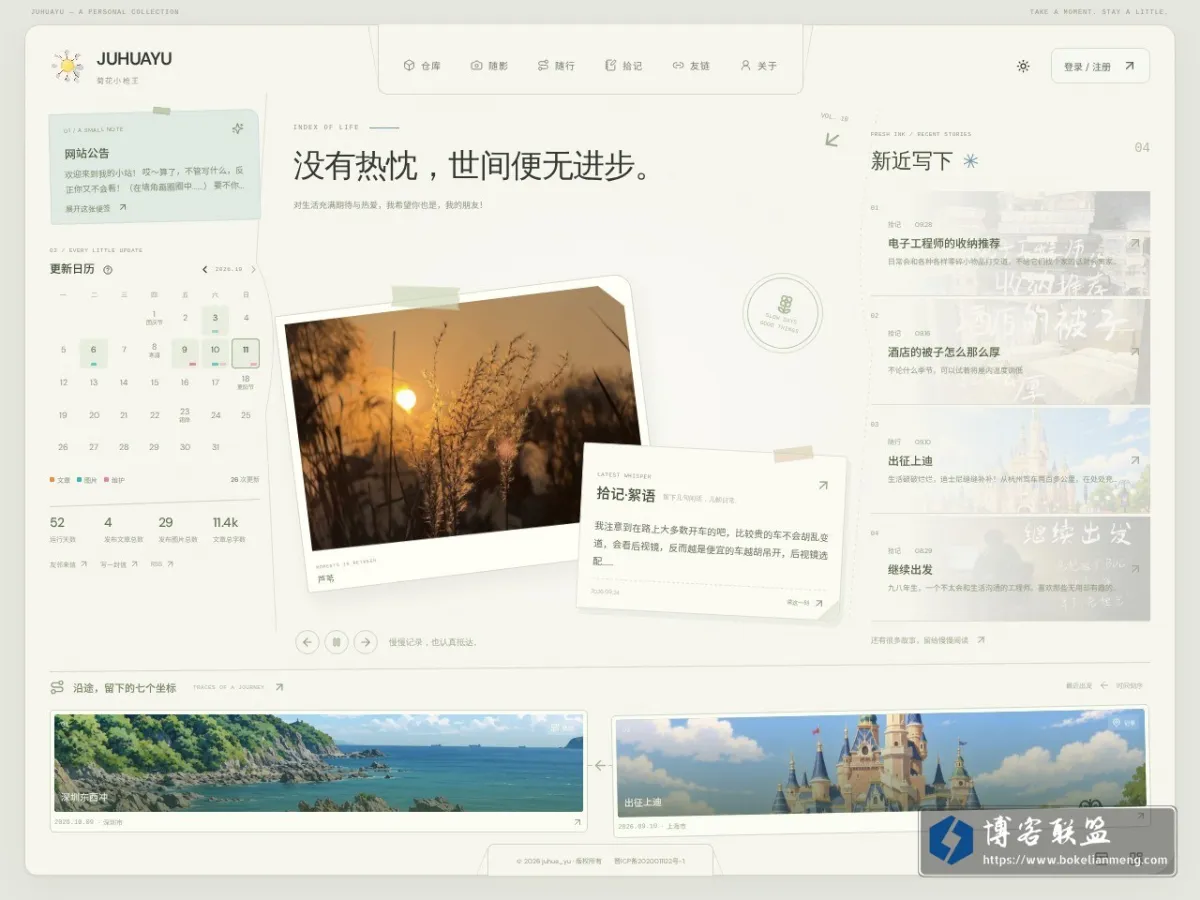Click previous slide arrow button
Viewport: 1200px width, 900px height.
pyautogui.click(x=308, y=642)
